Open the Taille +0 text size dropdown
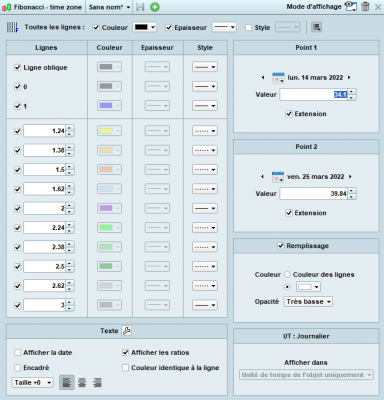The height and width of the screenshot is (400, 384). click(x=33, y=382)
